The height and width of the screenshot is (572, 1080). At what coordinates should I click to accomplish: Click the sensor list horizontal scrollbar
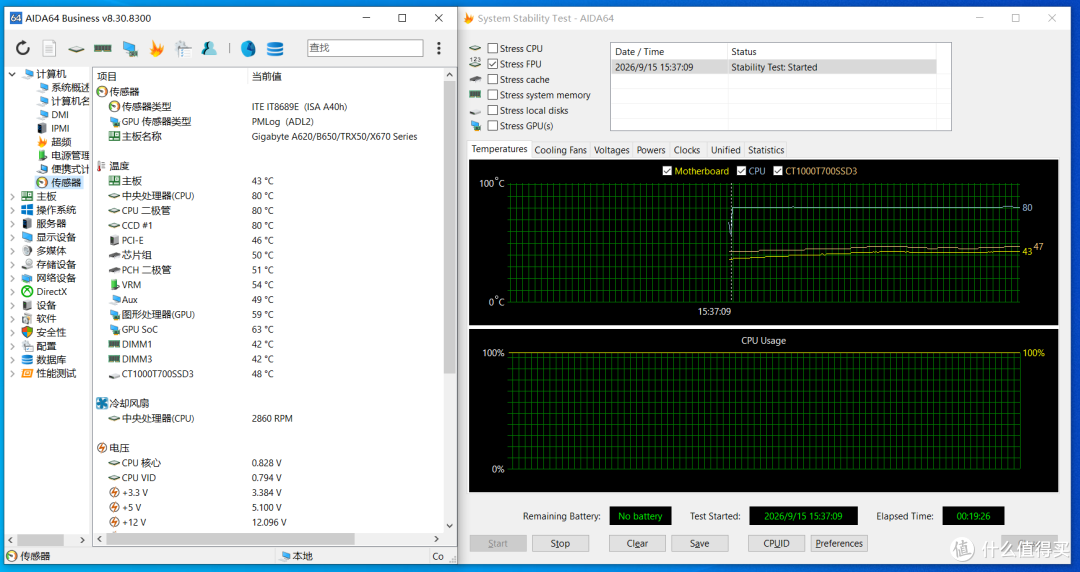(x=231, y=539)
